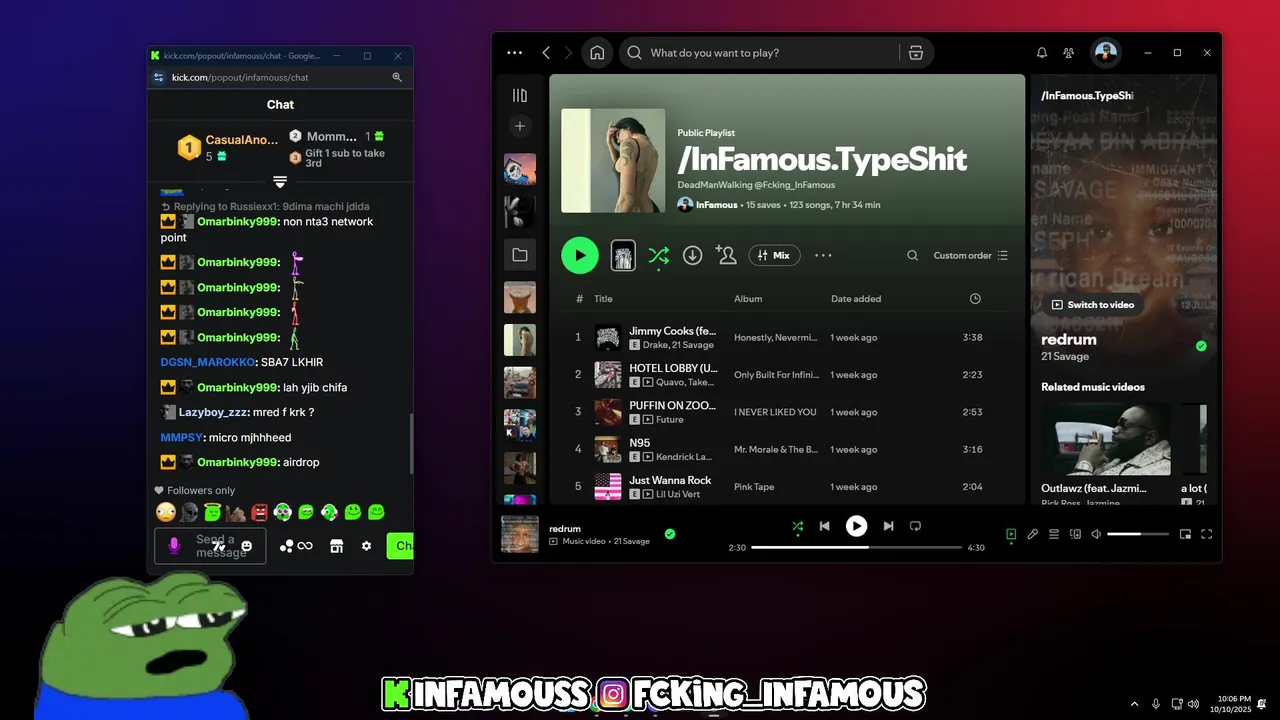Screen dimensions: 1280x720
Task: Skip to next track
Action: 888,526
